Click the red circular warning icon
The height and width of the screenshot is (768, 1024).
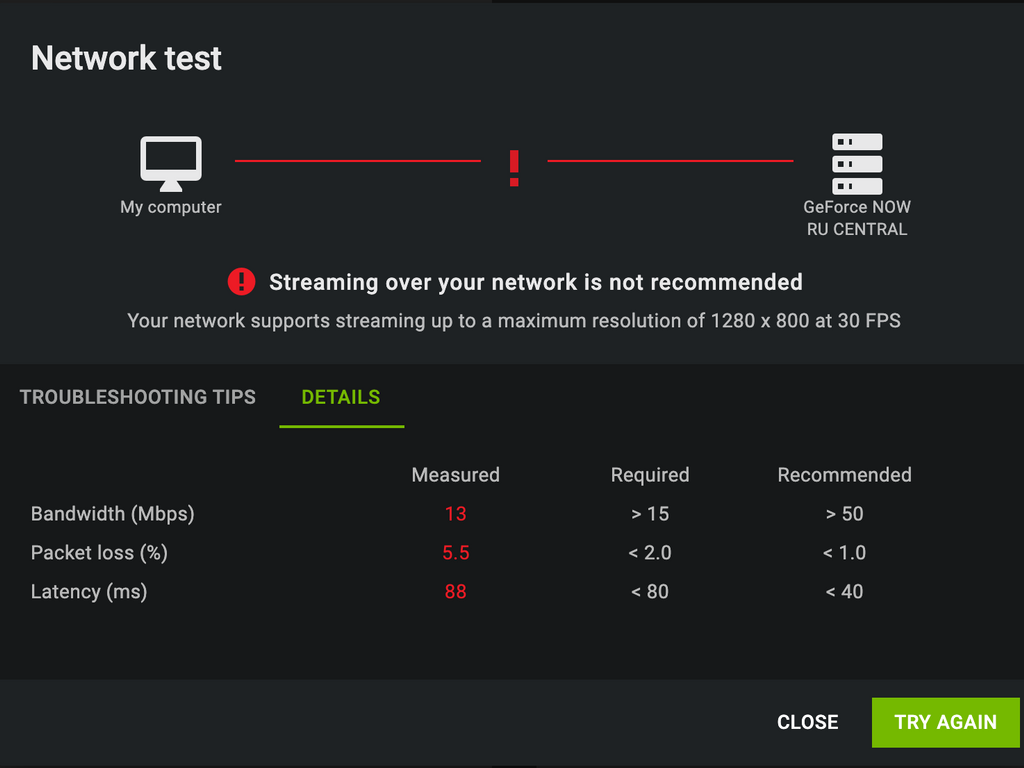241,282
